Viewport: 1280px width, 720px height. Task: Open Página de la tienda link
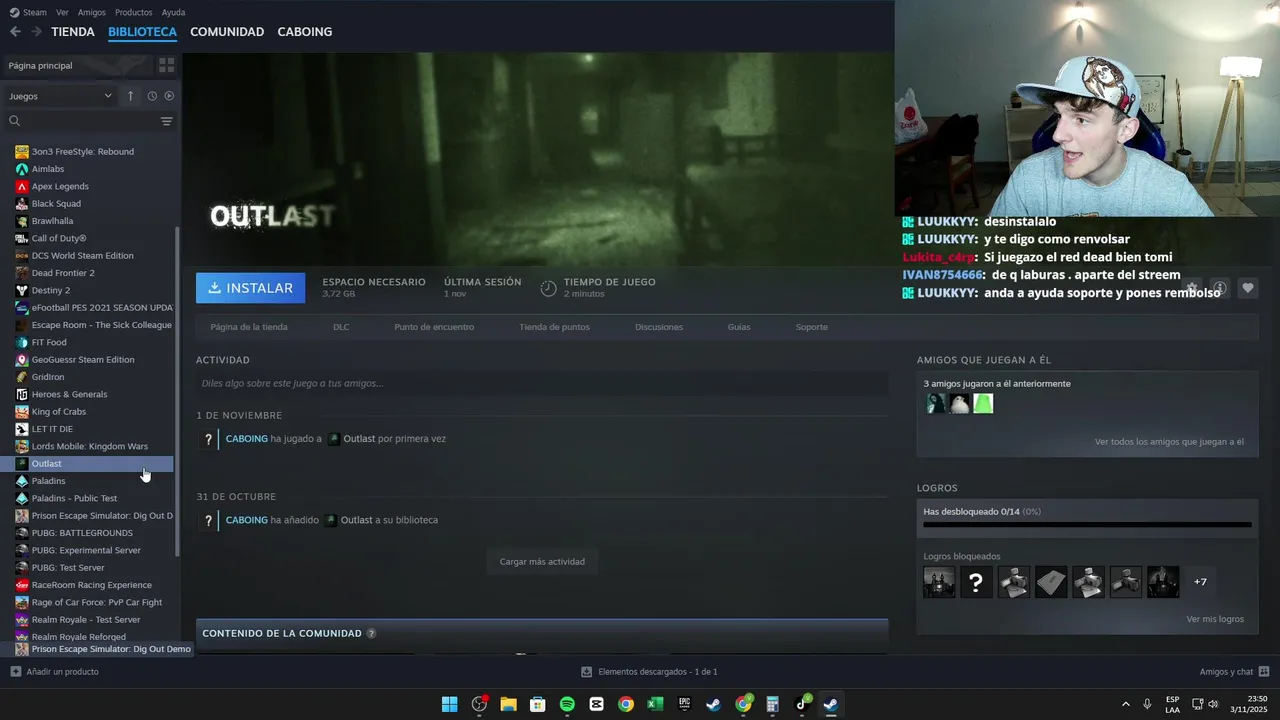(249, 327)
